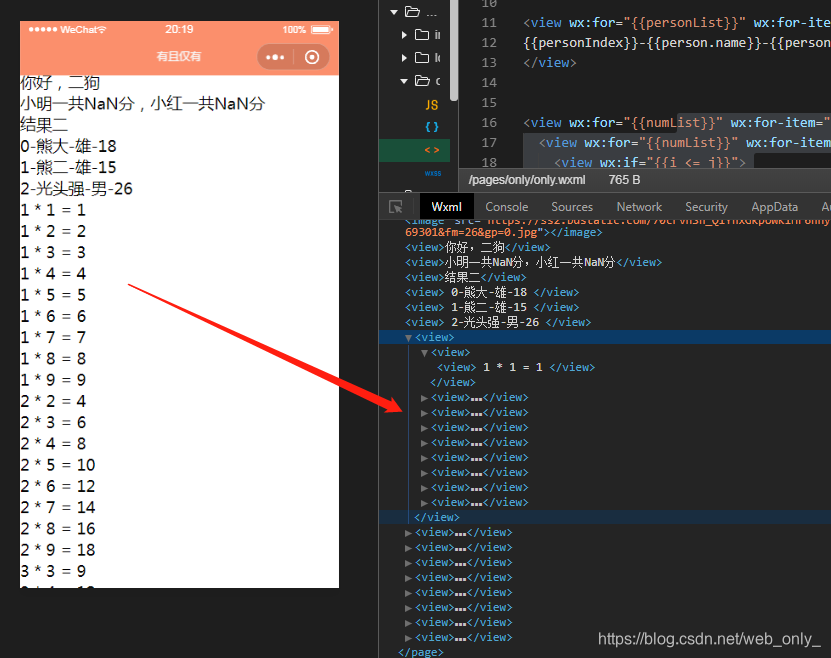
Task: Activate the element inspector arrow in devtools
Action: [x=395, y=207]
